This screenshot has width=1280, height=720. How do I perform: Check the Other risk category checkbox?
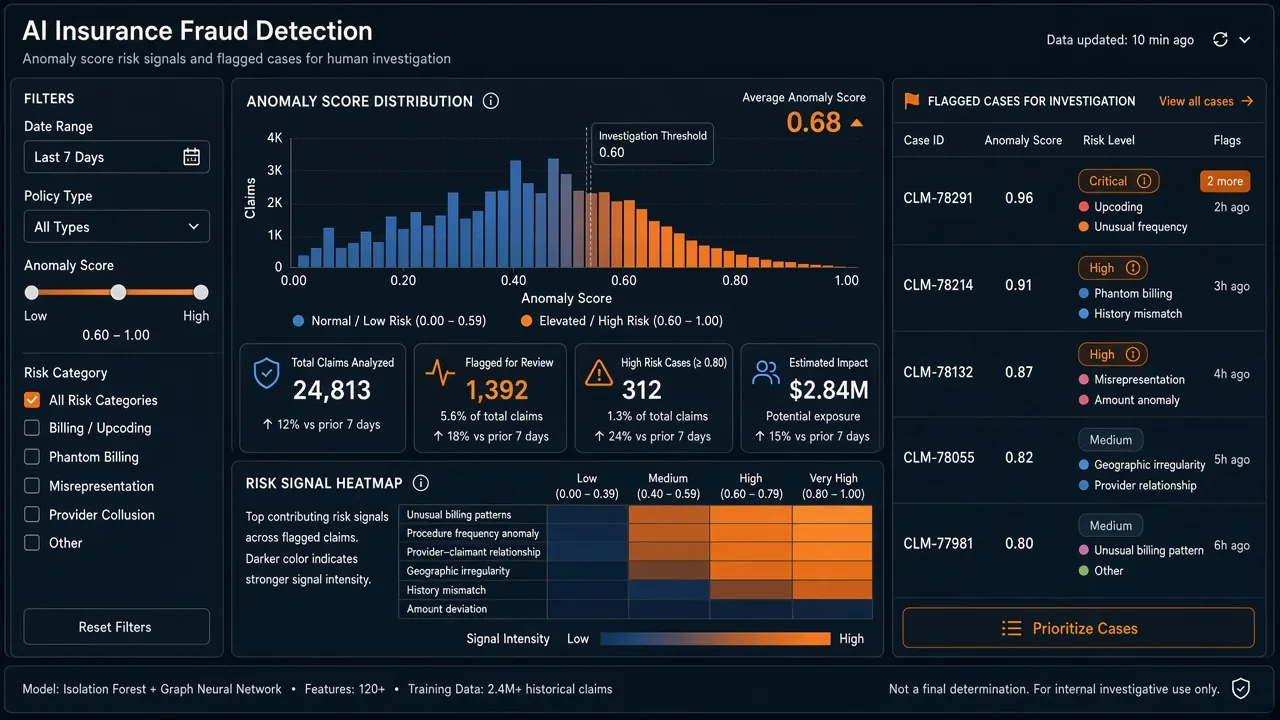click(x=32, y=543)
